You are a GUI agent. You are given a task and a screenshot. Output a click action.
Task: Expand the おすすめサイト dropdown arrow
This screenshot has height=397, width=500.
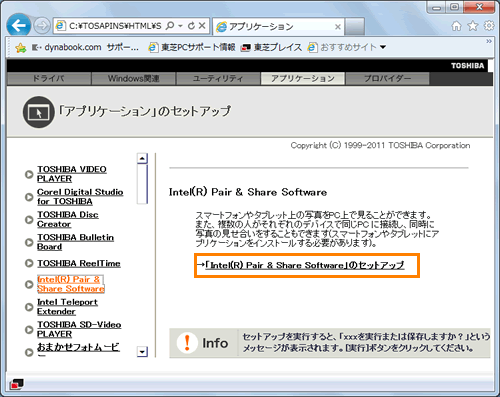tap(383, 47)
